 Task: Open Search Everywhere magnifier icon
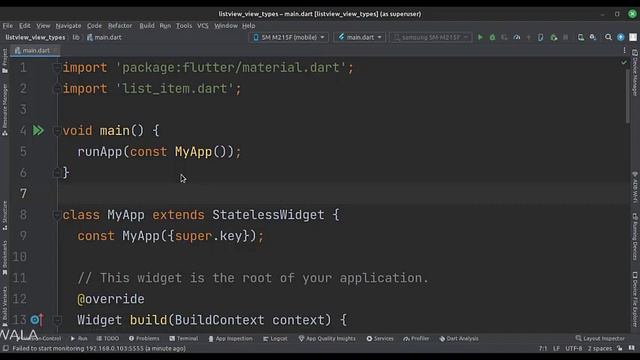tap(608, 37)
